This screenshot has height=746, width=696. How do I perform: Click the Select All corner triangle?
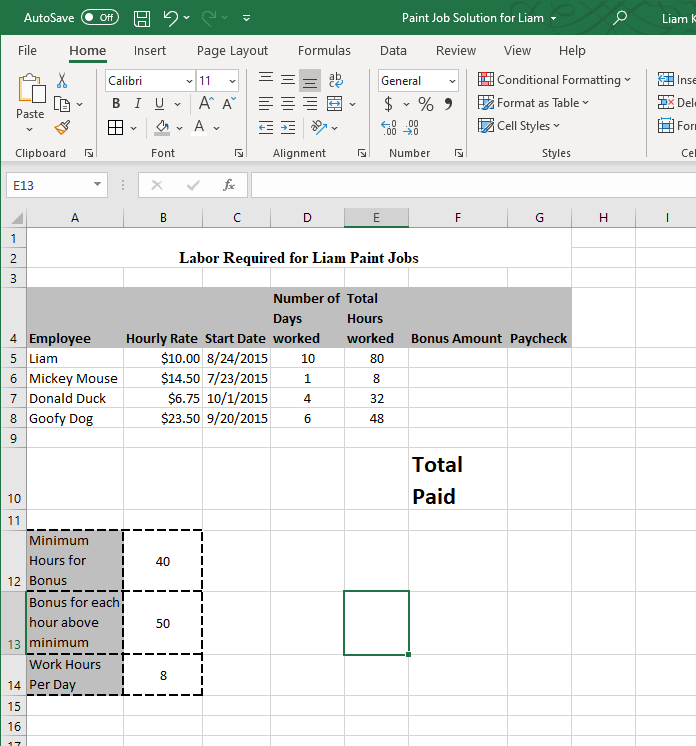pyautogui.click(x=17, y=218)
